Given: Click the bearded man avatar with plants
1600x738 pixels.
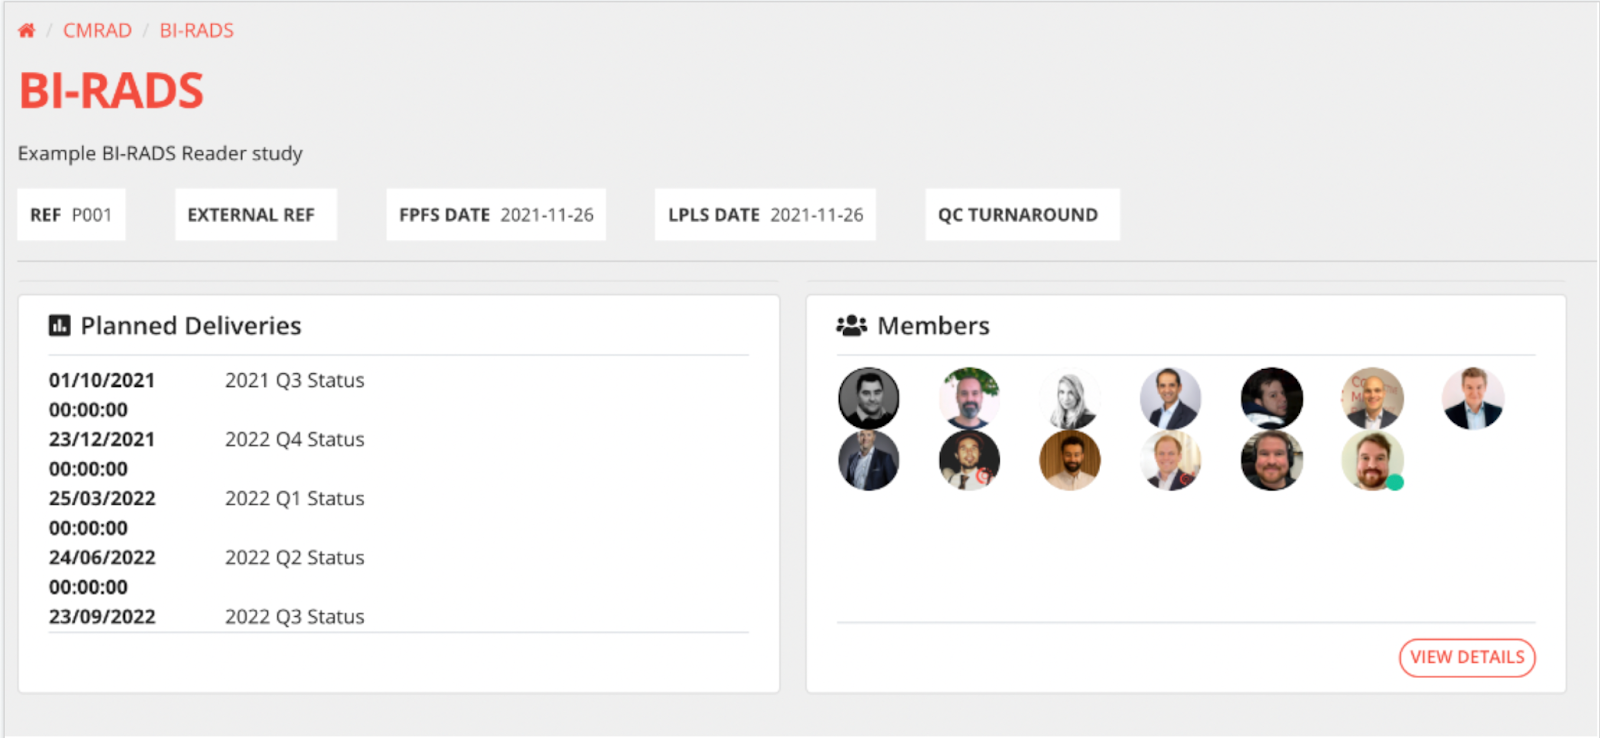Looking at the screenshot, I should tap(969, 398).
